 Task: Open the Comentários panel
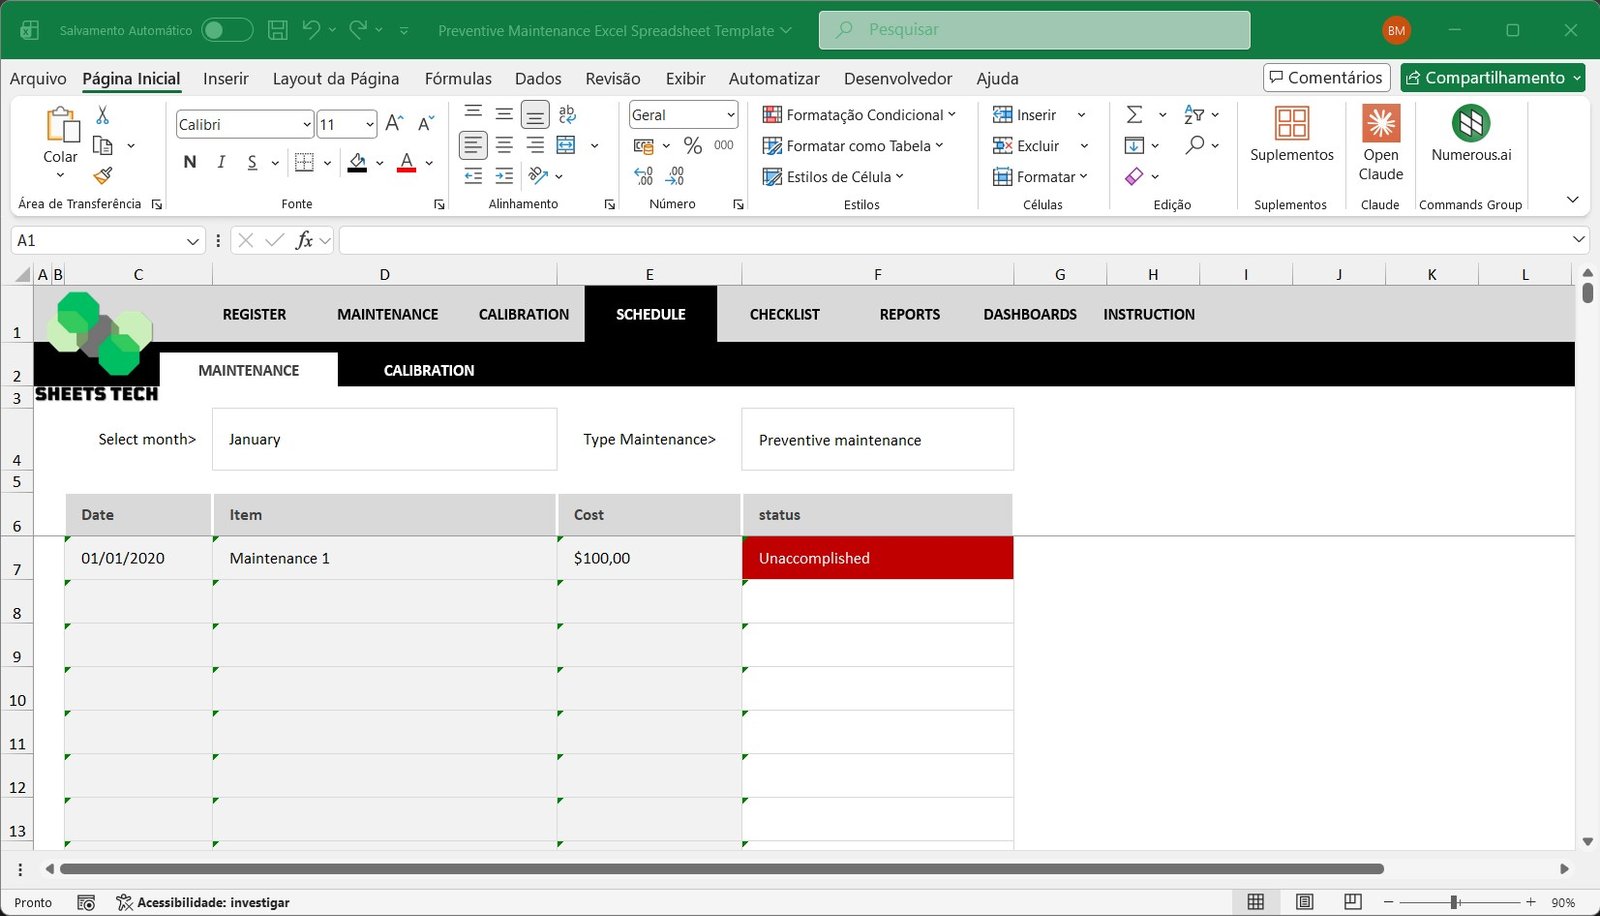point(1326,77)
